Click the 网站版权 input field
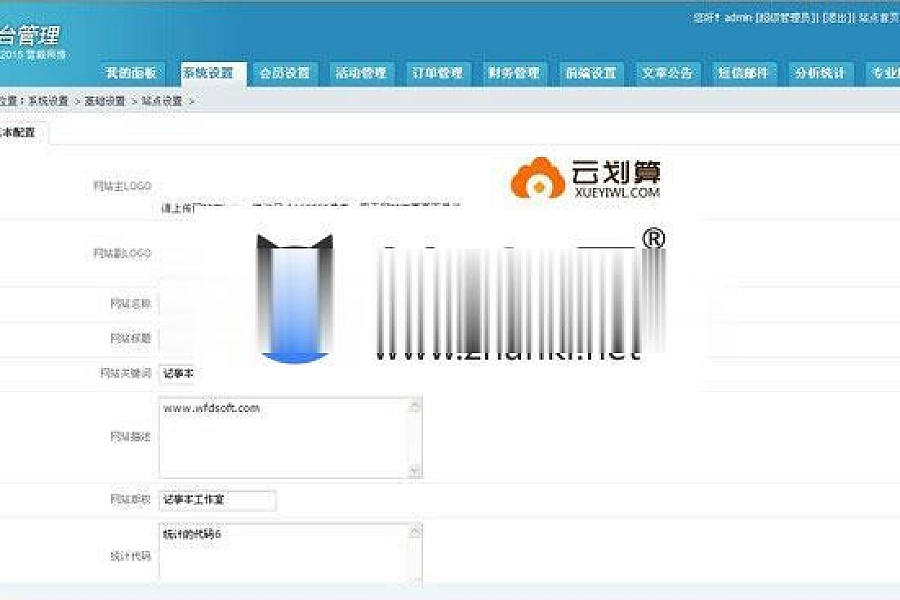 tap(217, 500)
